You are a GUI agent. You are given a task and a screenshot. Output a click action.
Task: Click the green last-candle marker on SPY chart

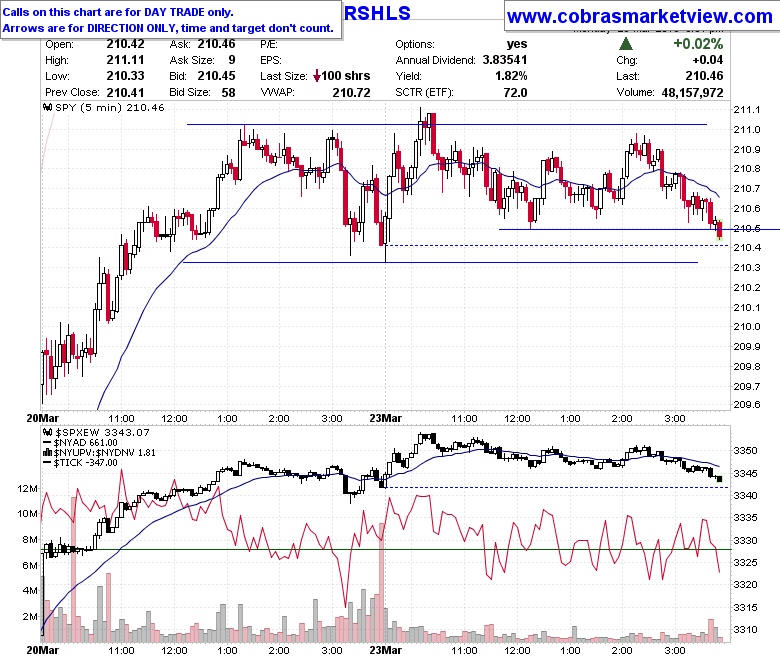(719, 230)
